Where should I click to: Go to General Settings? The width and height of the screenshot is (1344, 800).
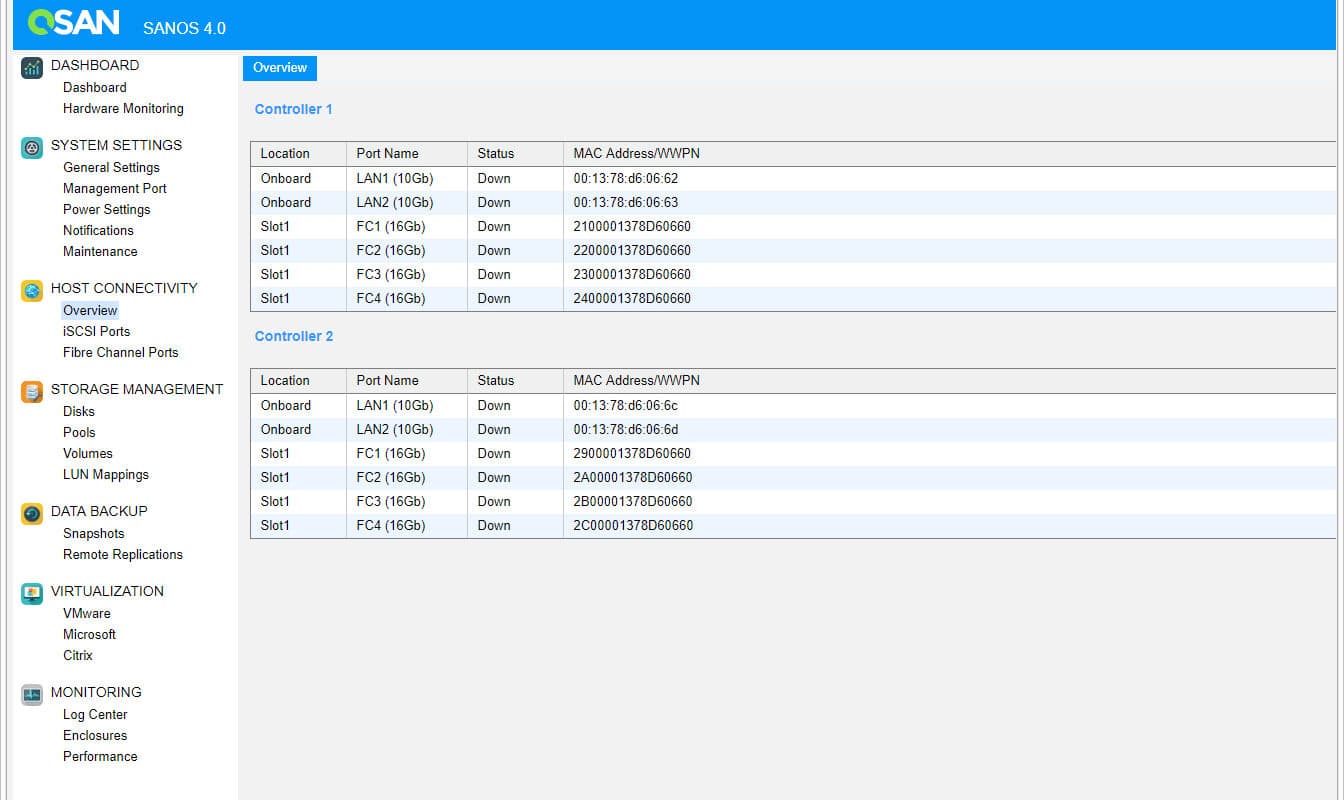point(111,167)
